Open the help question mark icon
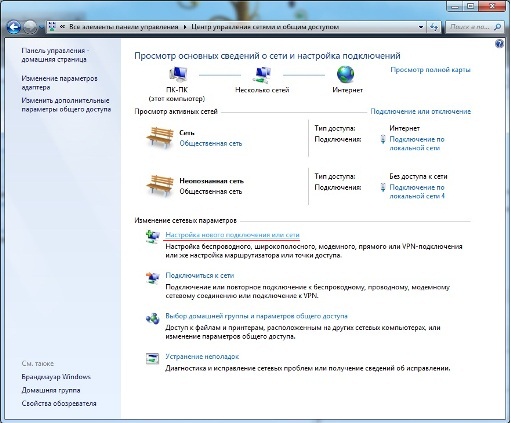This screenshot has width=511, height=423. point(499,43)
